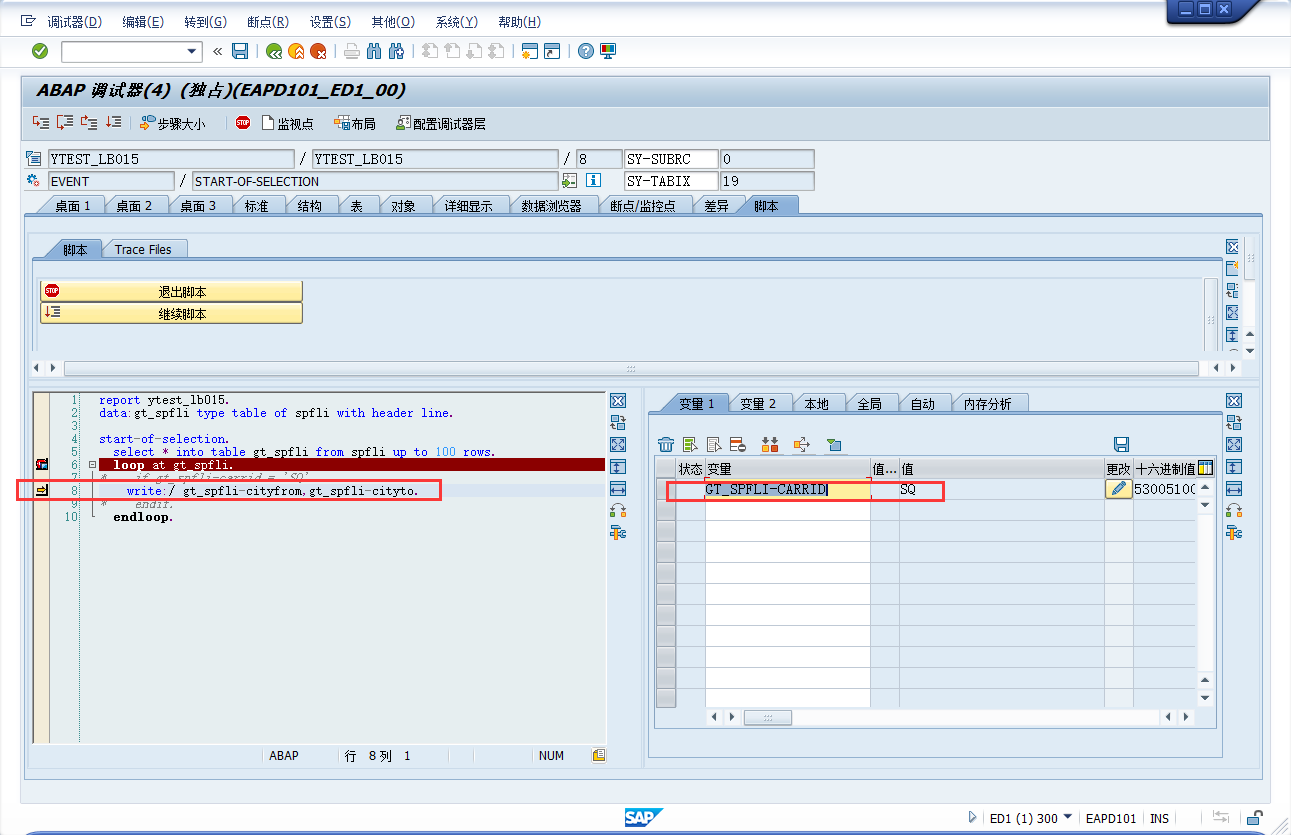Click the SY-TABIX field value 19
Screen dimensions: 1291x835
click(767, 181)
